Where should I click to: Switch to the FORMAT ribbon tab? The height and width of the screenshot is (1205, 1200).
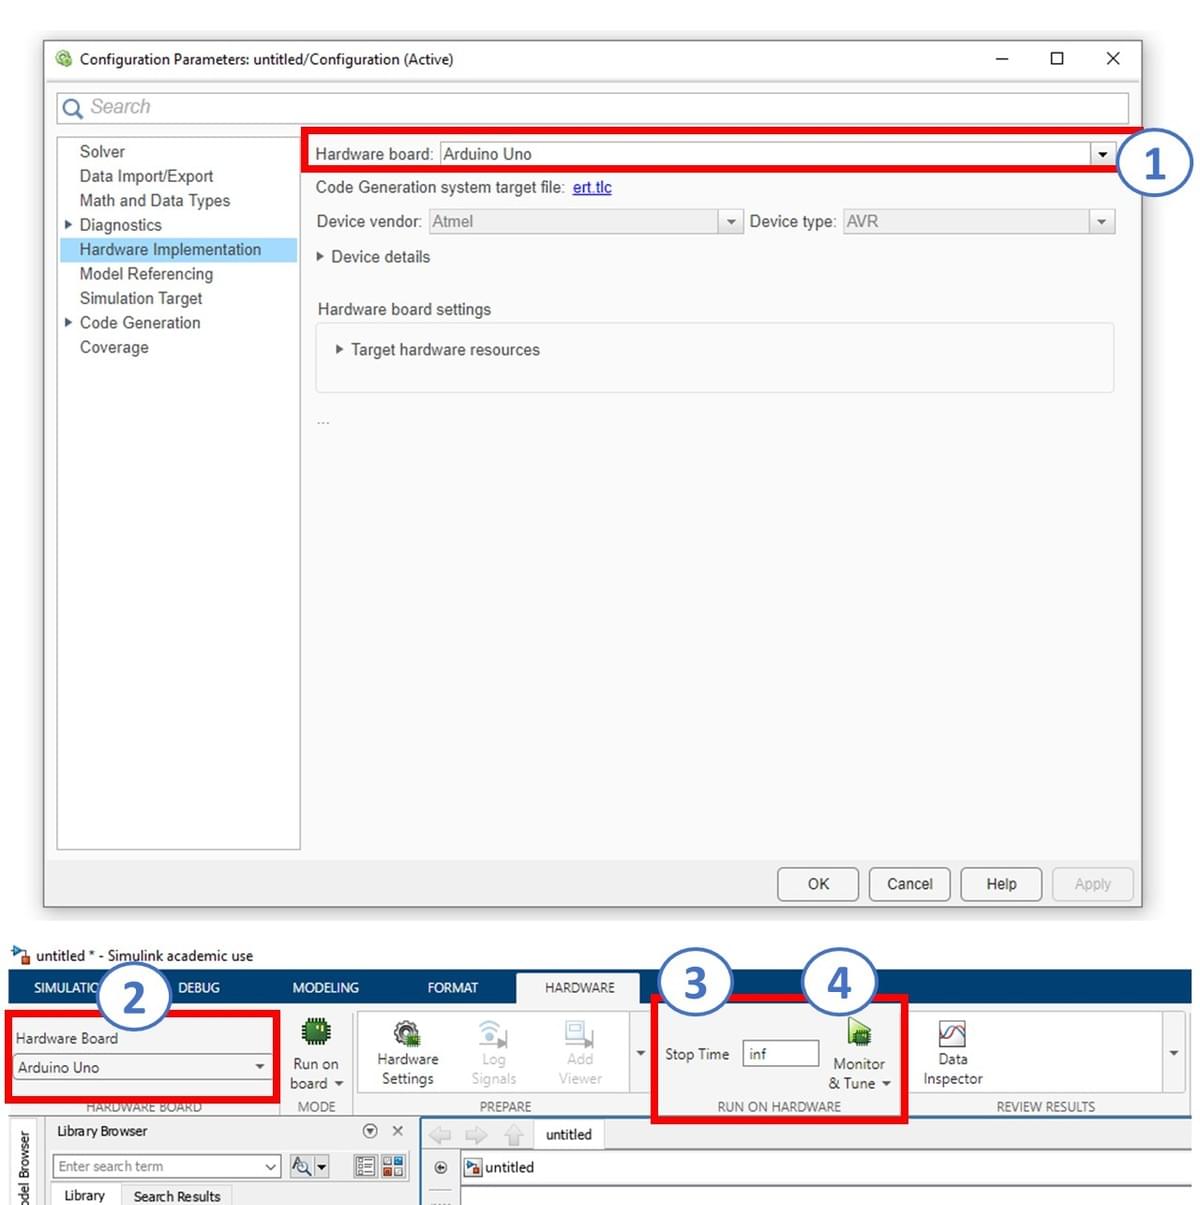click(452, 987)
